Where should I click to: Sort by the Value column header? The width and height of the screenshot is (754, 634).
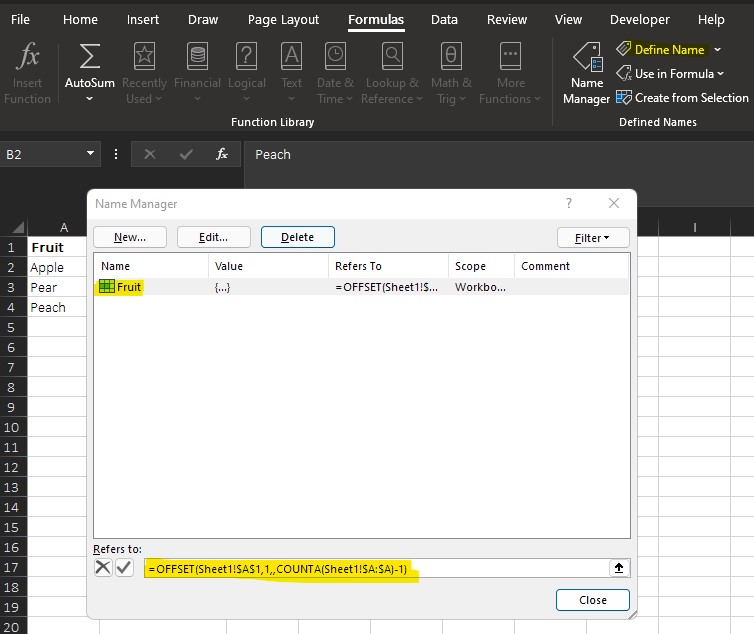268,266
